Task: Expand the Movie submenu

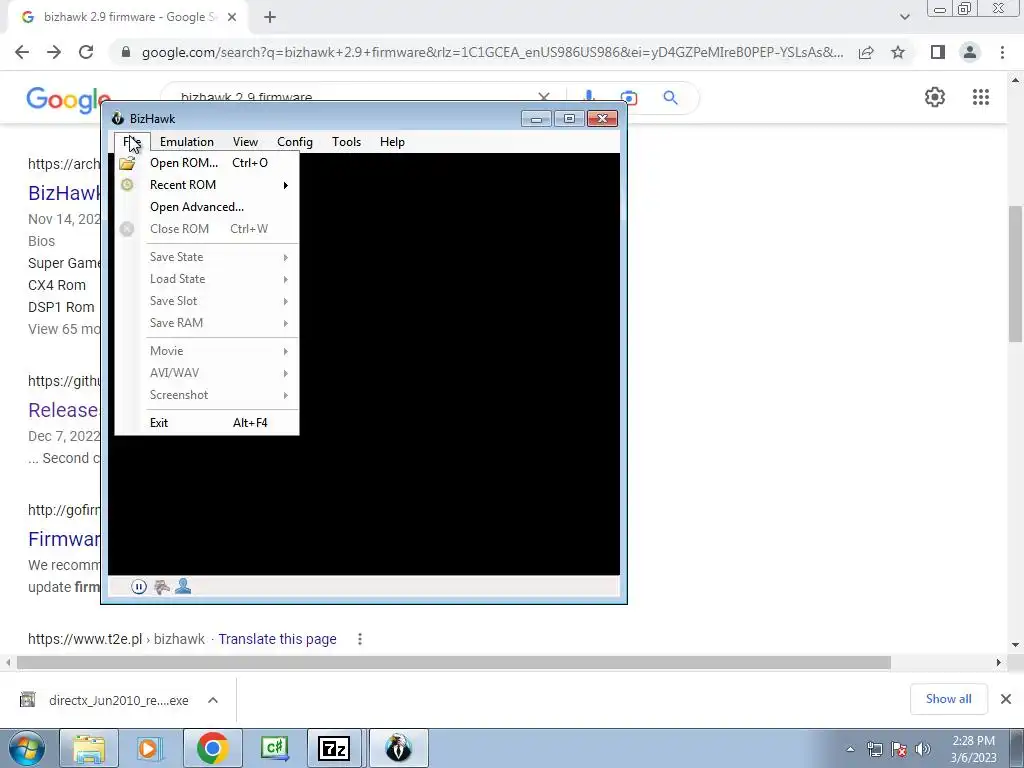Action: coord(207,351)
